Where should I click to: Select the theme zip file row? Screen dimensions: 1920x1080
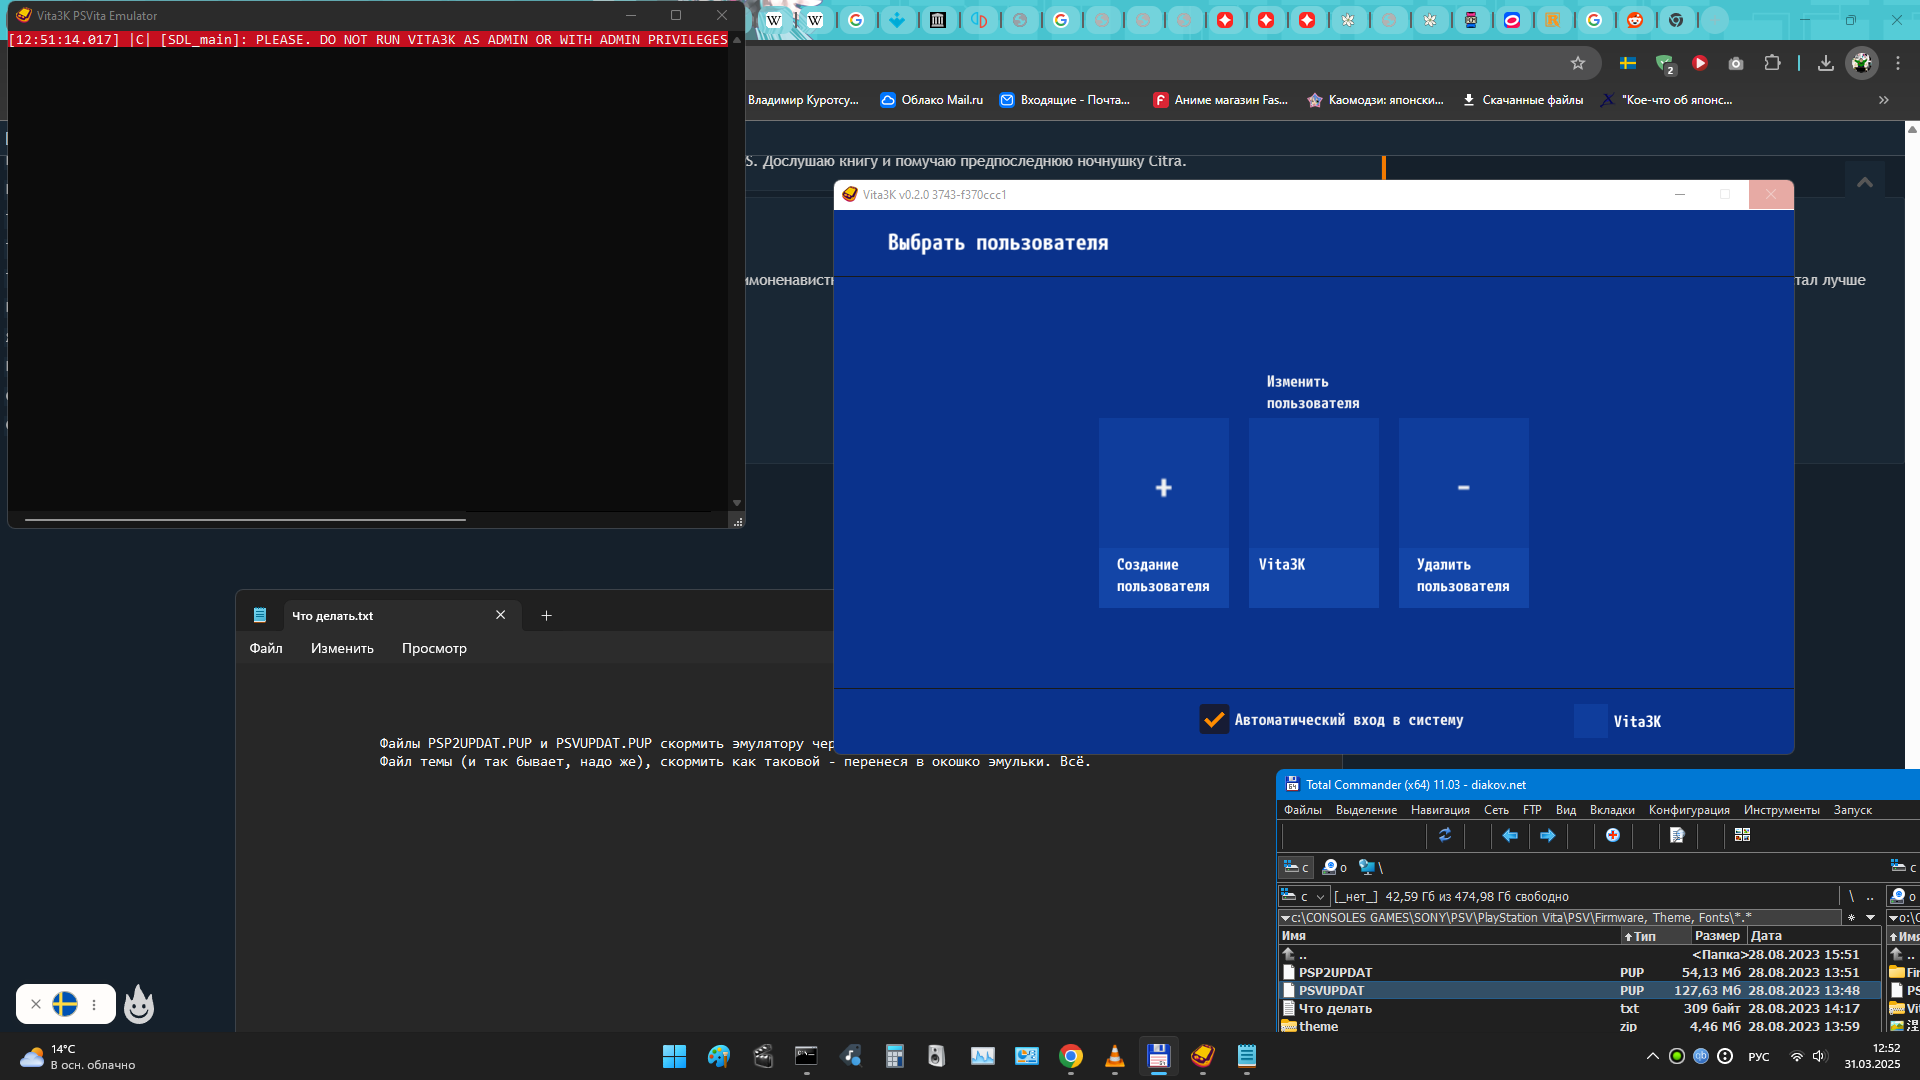pos(1580,1026)
